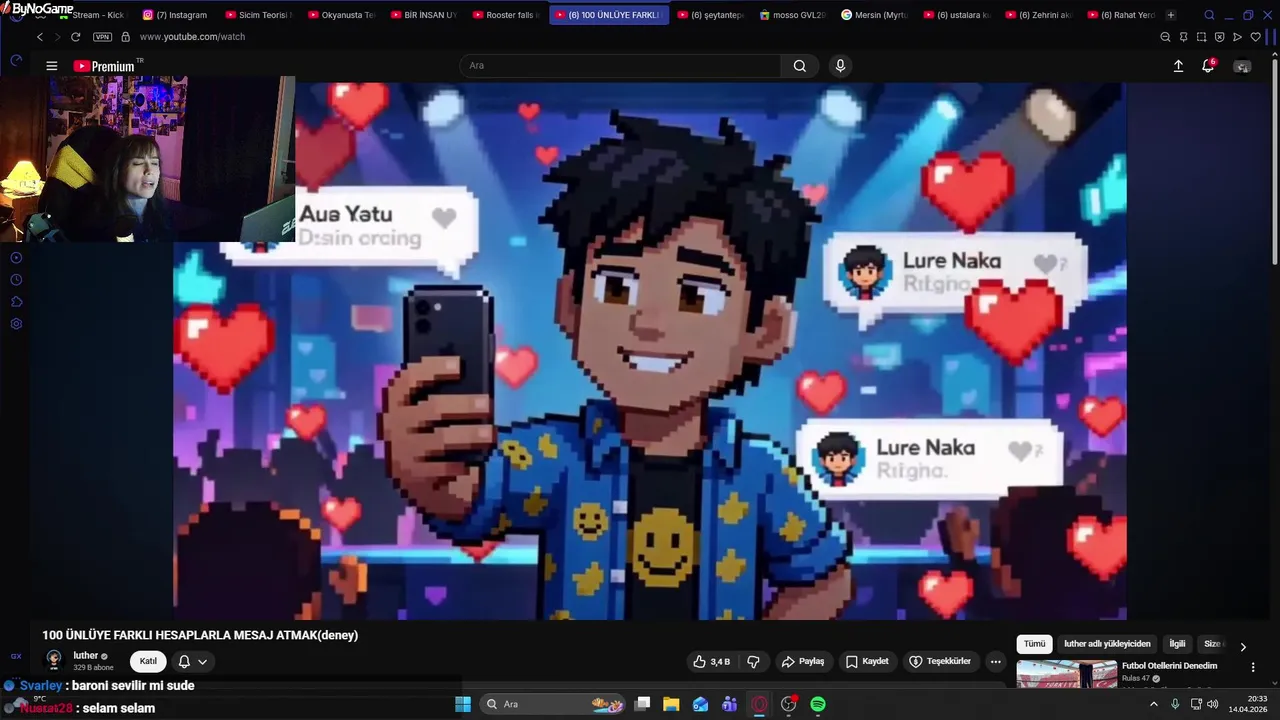The width and height of the screenshot is (1280, 720).
Task: Open Opera GX from the taskbar
Action: point(759,704)
